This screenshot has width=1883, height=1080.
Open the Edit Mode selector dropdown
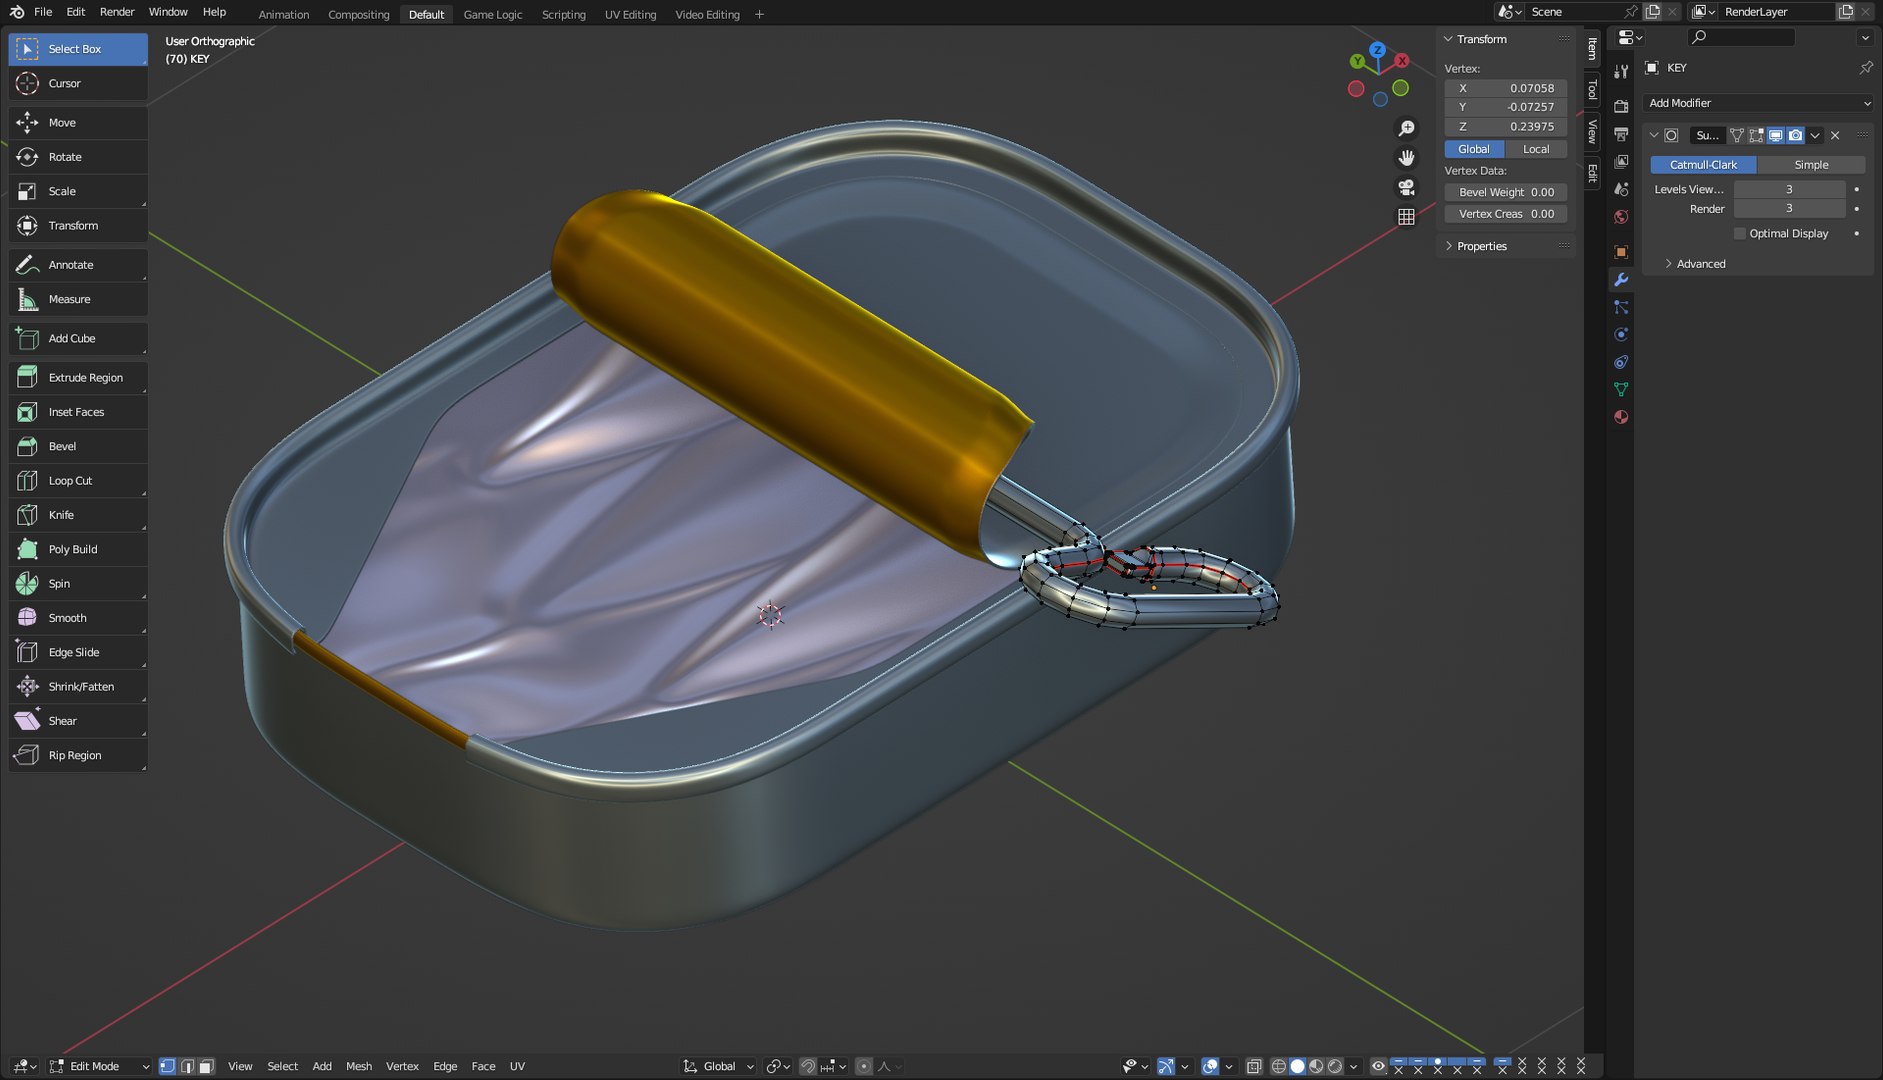click(x=100, y=1067)
